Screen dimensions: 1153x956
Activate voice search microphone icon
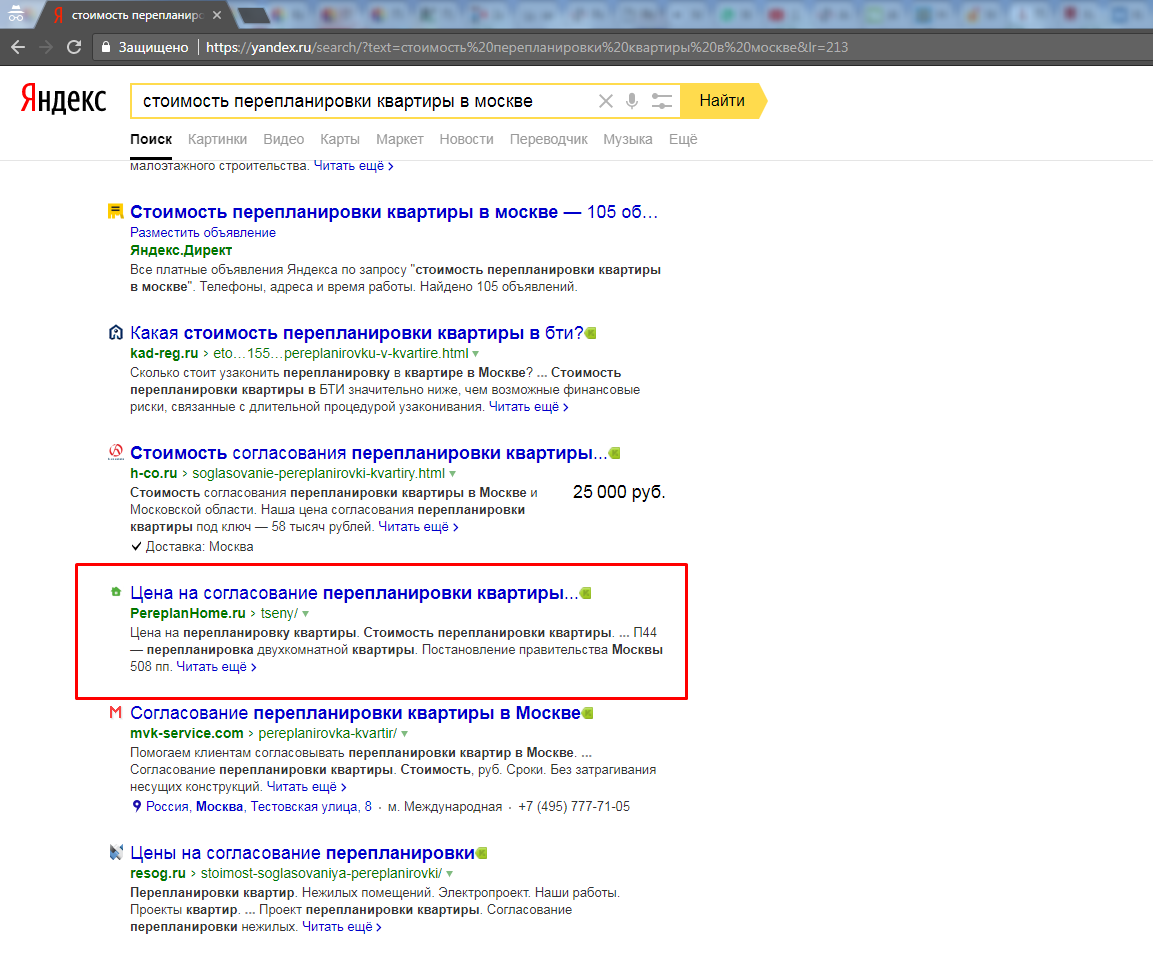pyautogui.click(x=632, y=101)
